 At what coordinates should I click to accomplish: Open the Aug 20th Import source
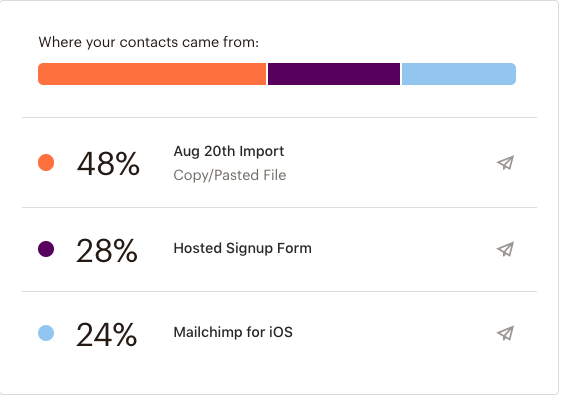[229, 151]
